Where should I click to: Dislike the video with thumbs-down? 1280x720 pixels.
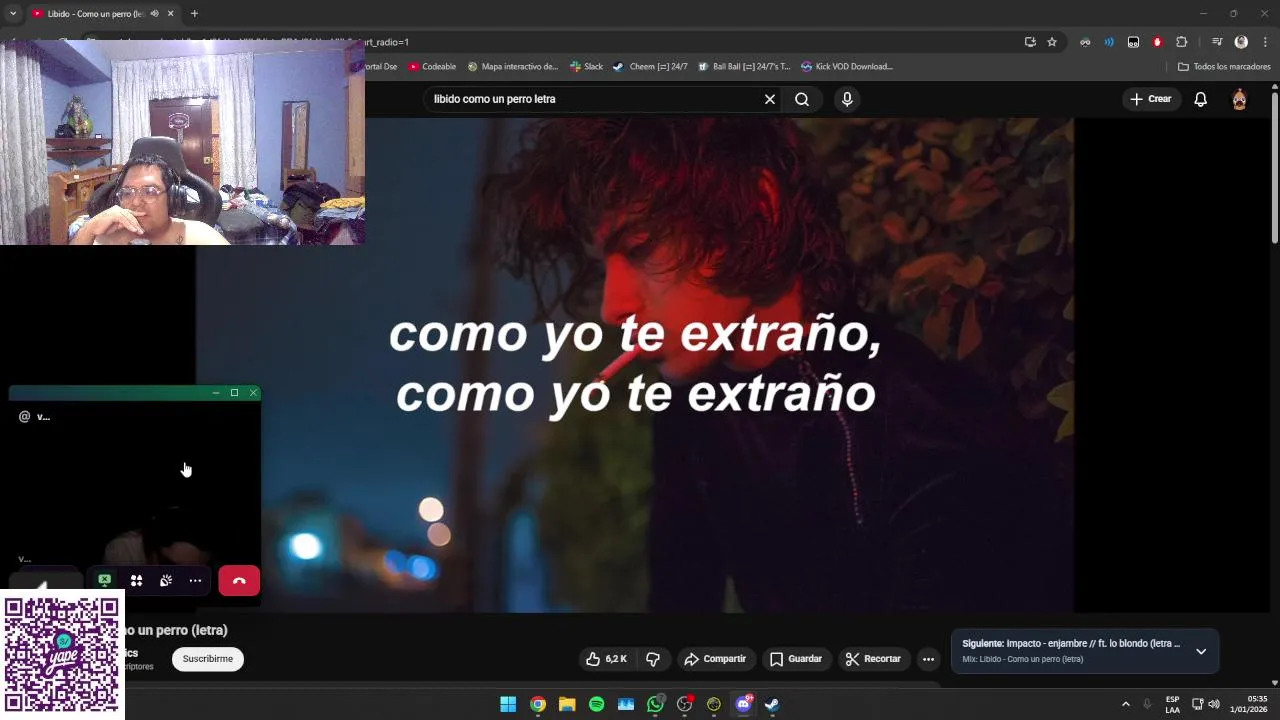pos(653,659)
